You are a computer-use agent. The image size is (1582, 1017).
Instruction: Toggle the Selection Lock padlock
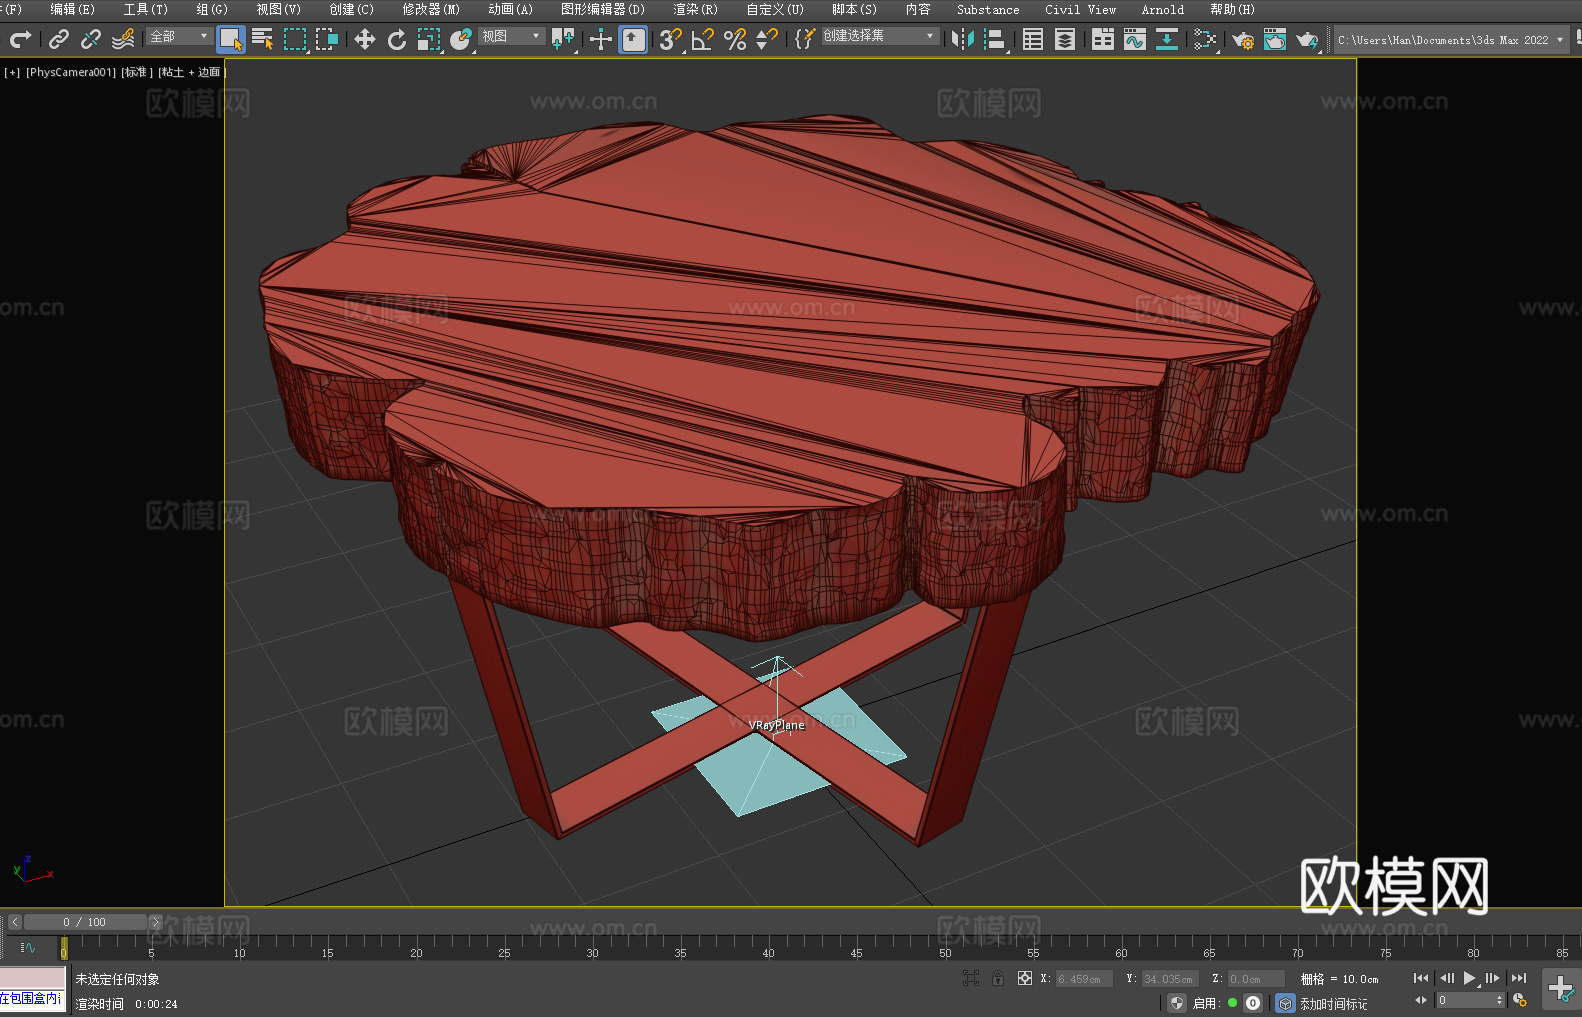[x=998, y=978]
